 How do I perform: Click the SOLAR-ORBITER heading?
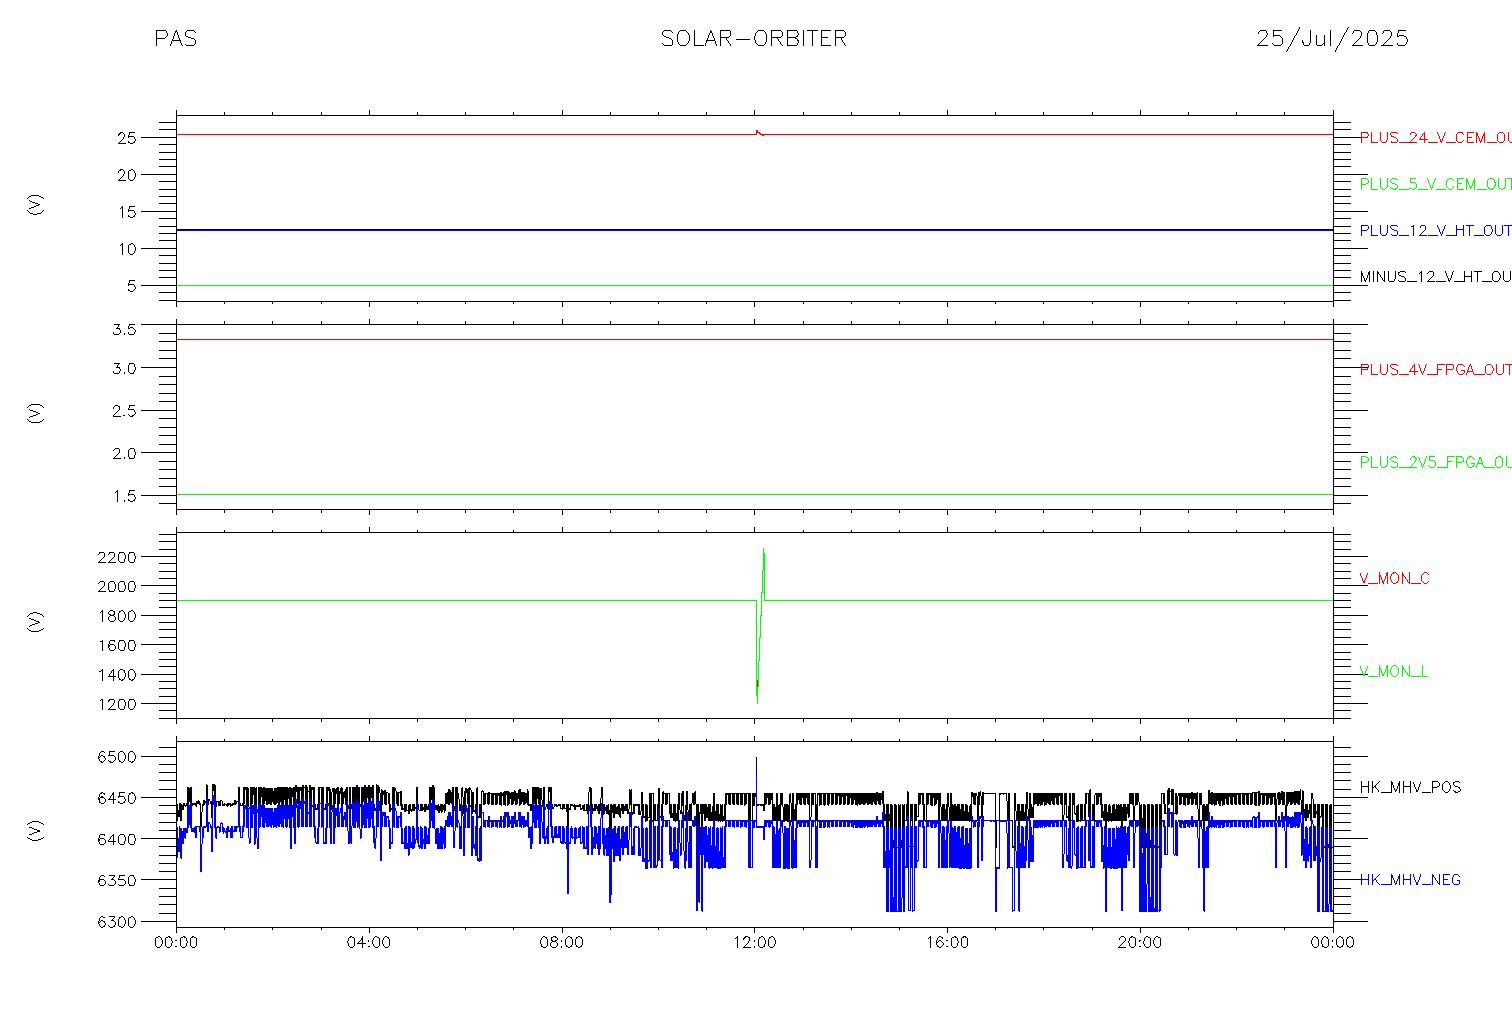coord(754,39)
